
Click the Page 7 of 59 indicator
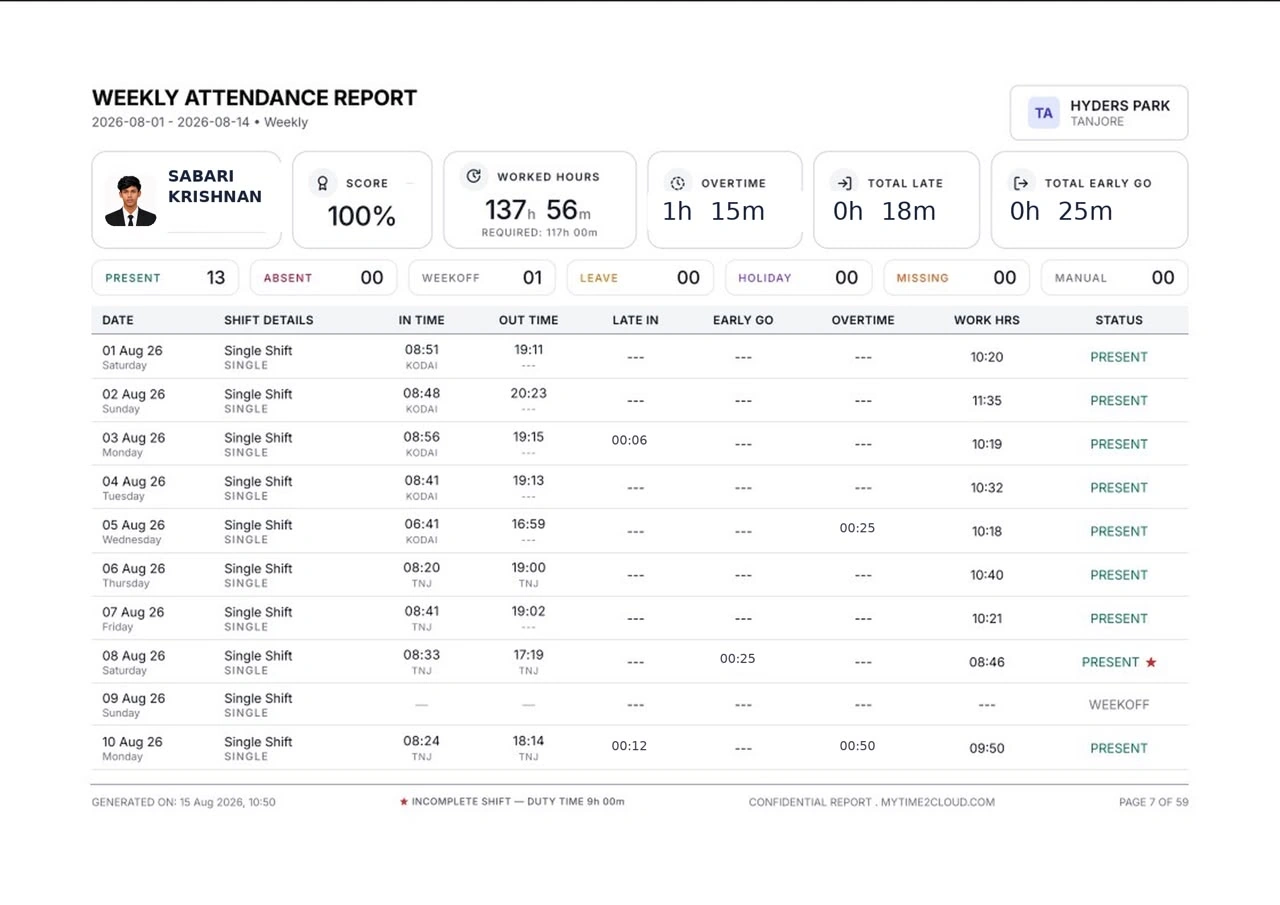point(1154,802)
